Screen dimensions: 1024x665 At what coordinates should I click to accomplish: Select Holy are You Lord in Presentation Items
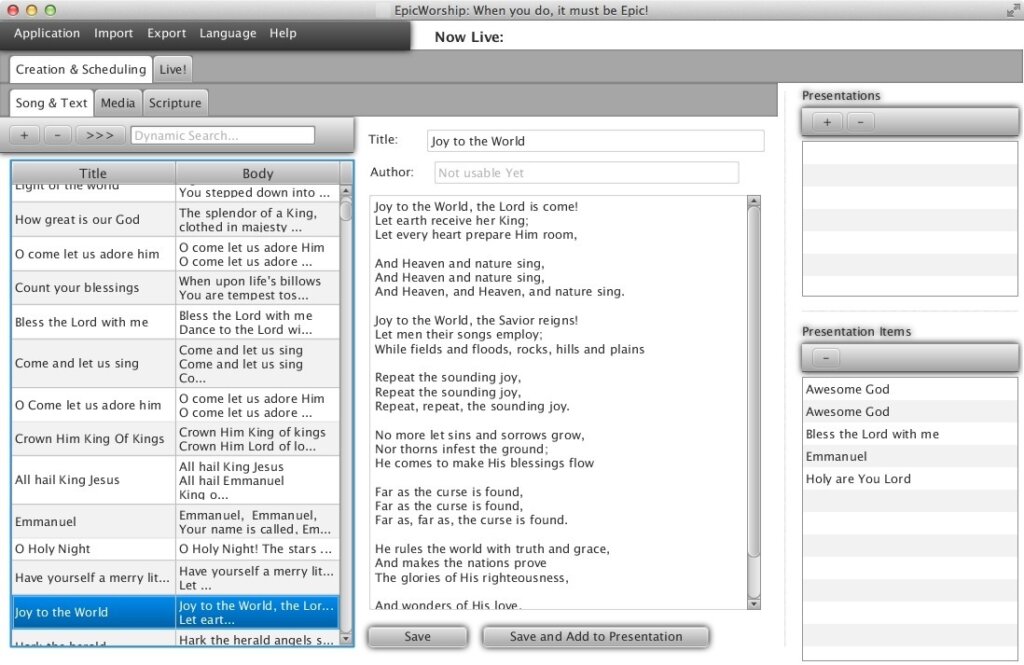pos(858,479)
